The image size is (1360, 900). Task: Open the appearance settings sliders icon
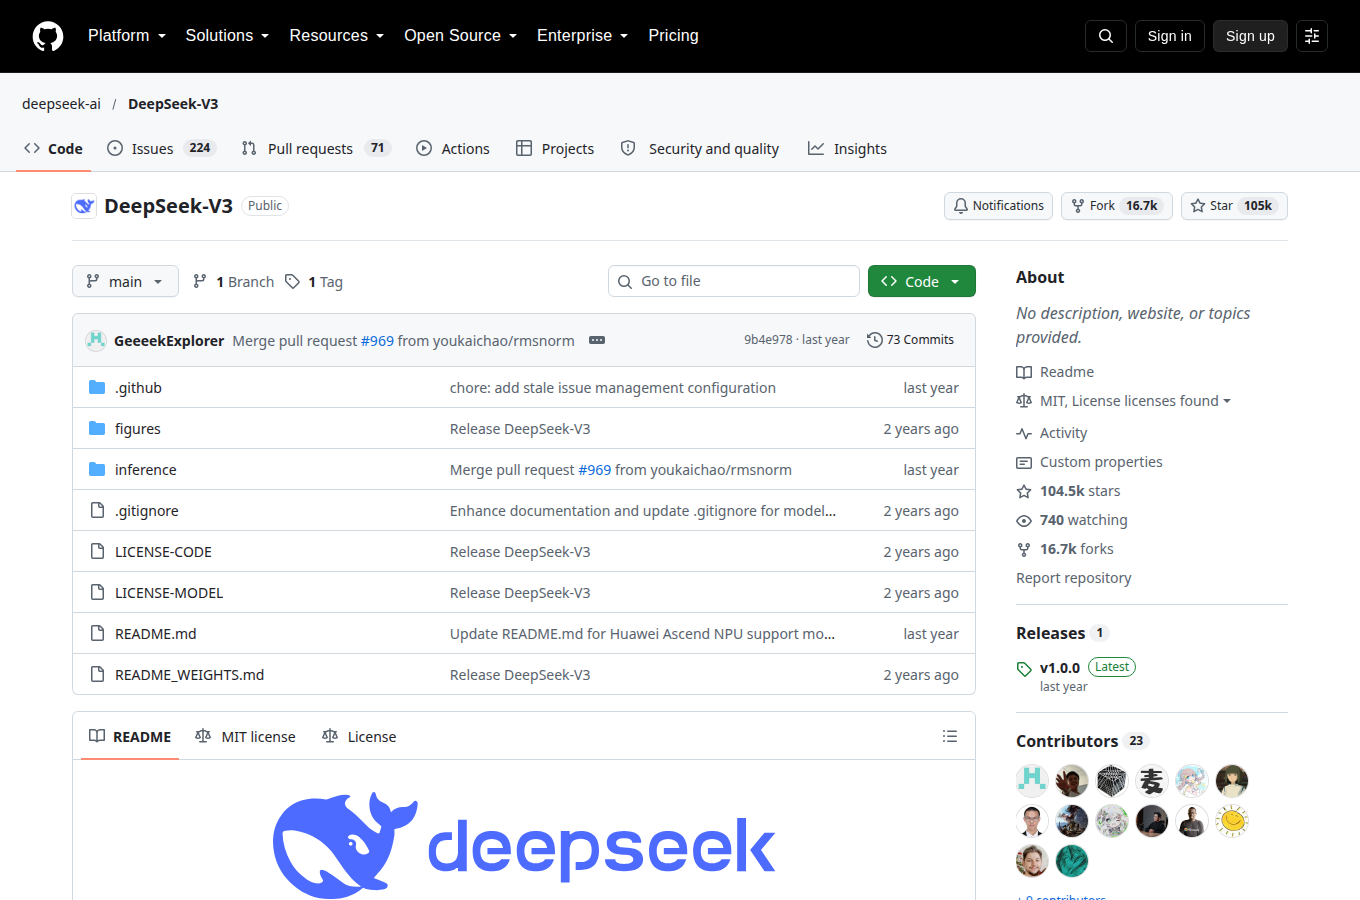pos(1312,36)
